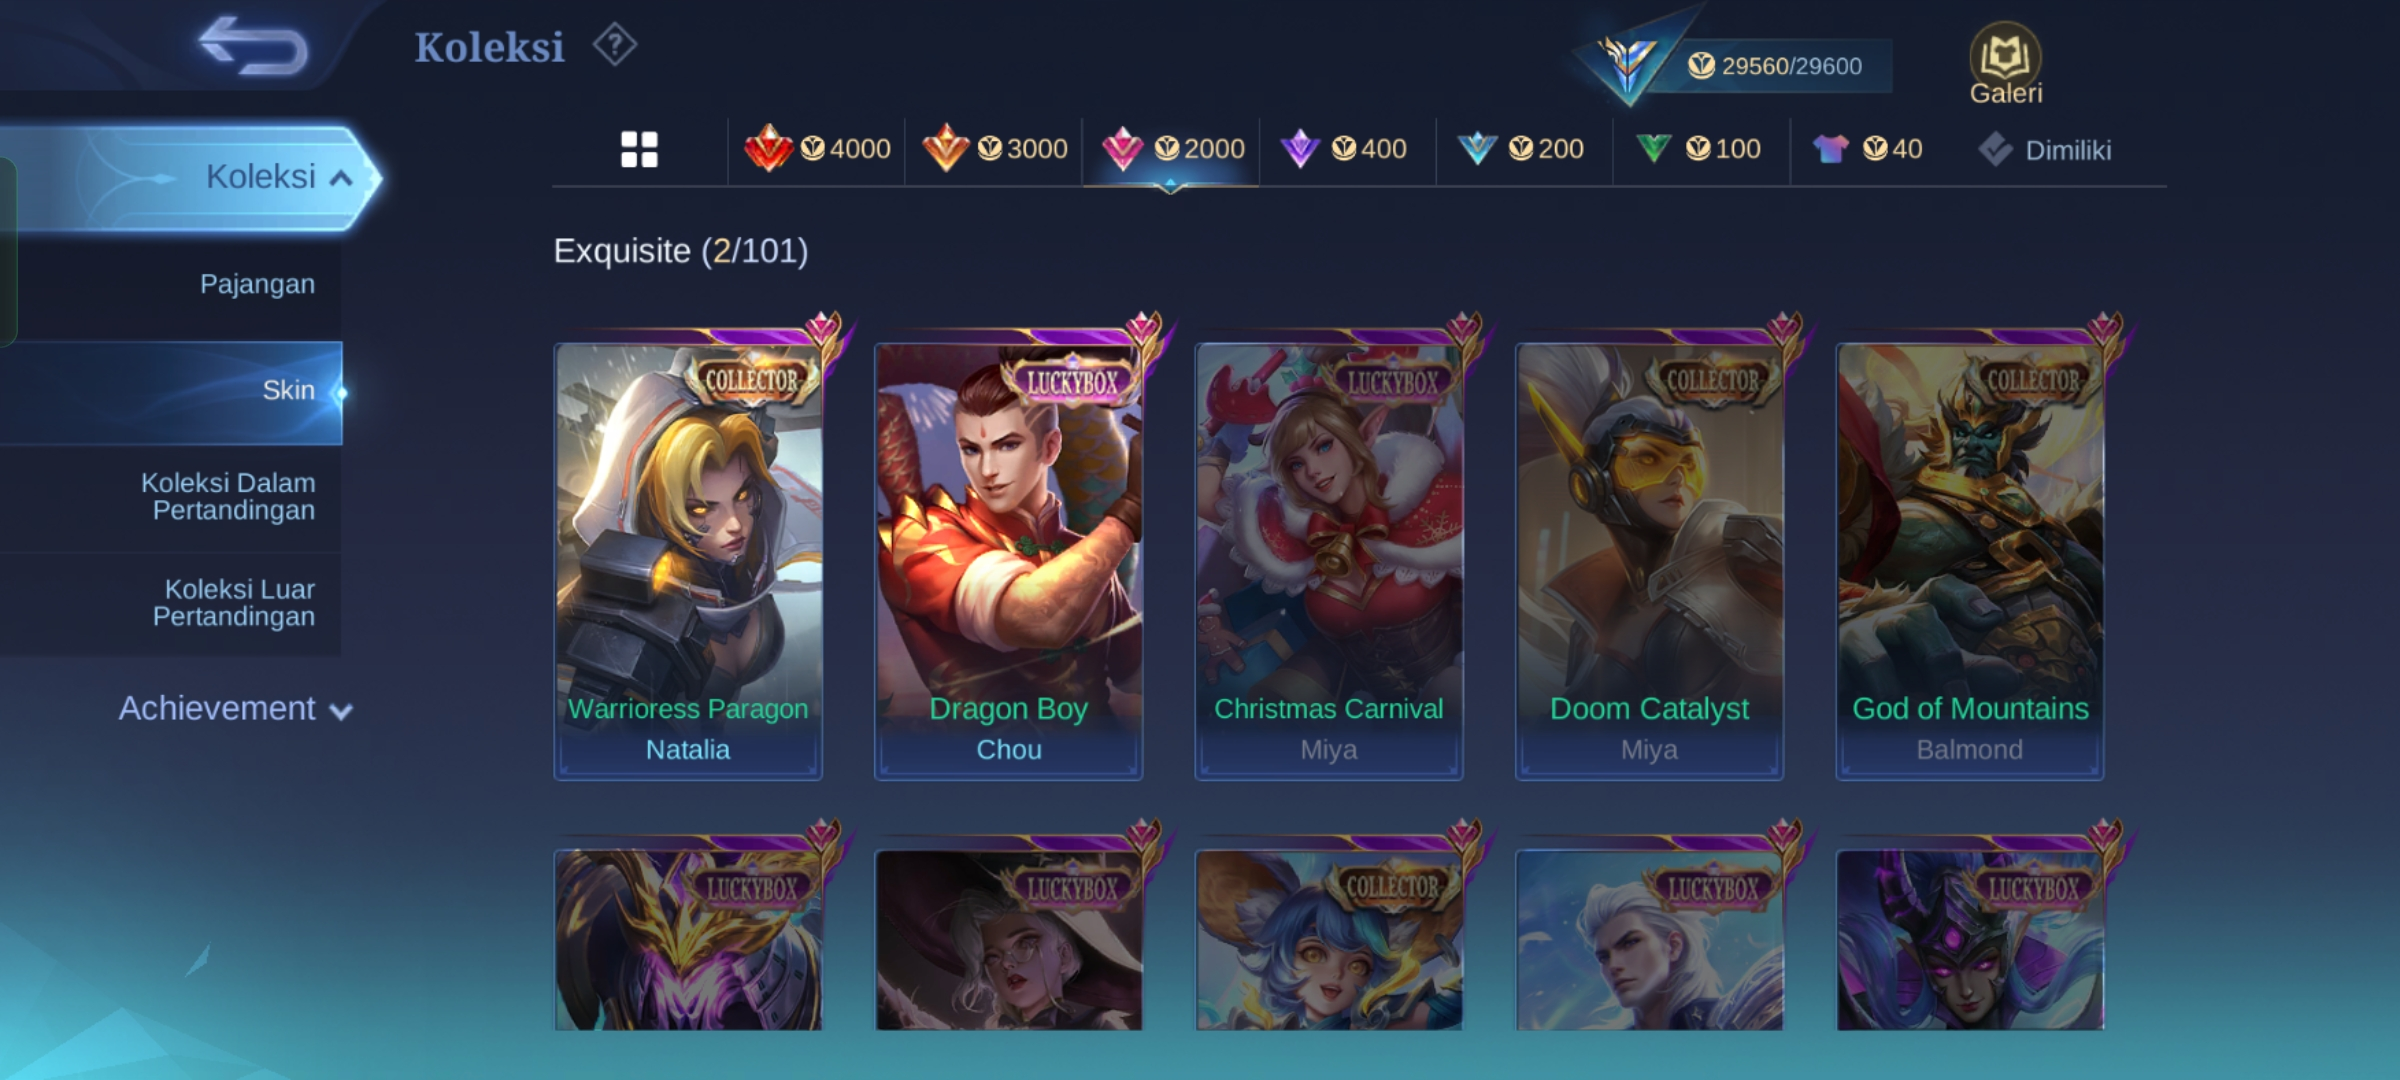2400x1080 pixels.
Task: Show all skins with grid icon
Action: [x=639, y=150]
